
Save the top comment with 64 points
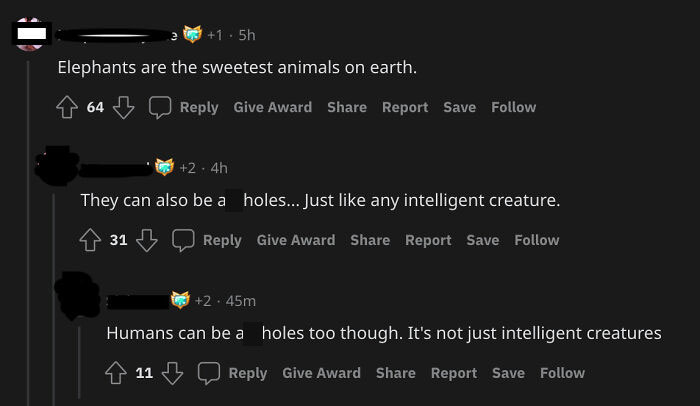(459, 107)
